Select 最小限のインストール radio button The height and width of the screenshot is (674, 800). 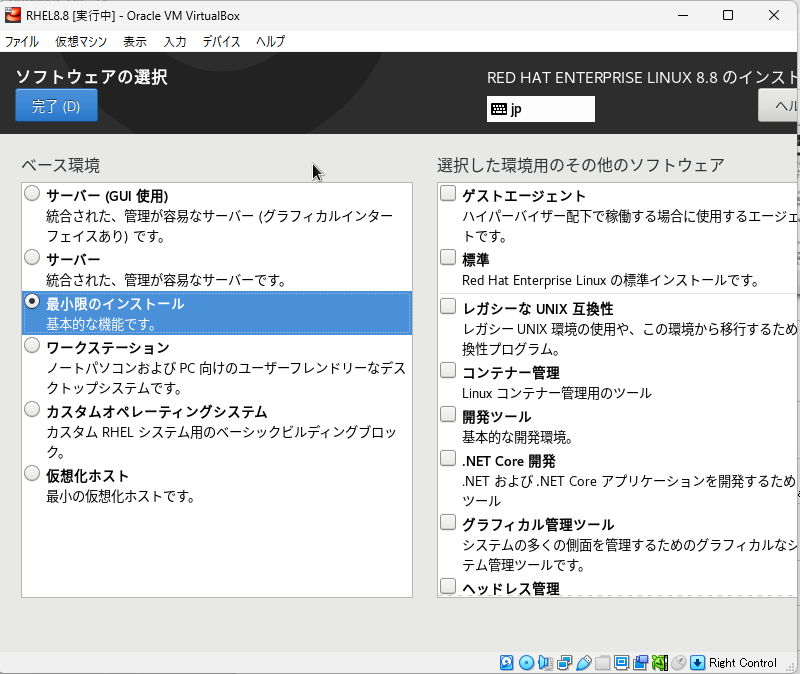point(32,302)
